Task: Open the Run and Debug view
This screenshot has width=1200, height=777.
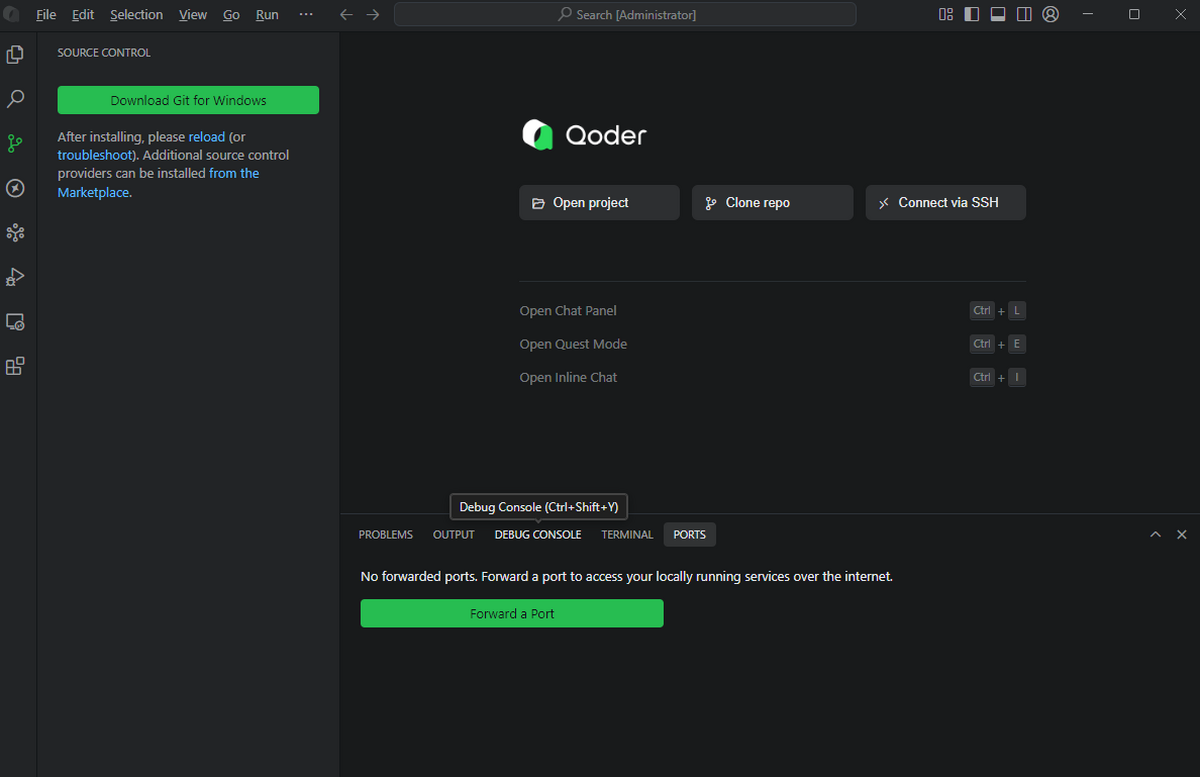Action: 15,277
